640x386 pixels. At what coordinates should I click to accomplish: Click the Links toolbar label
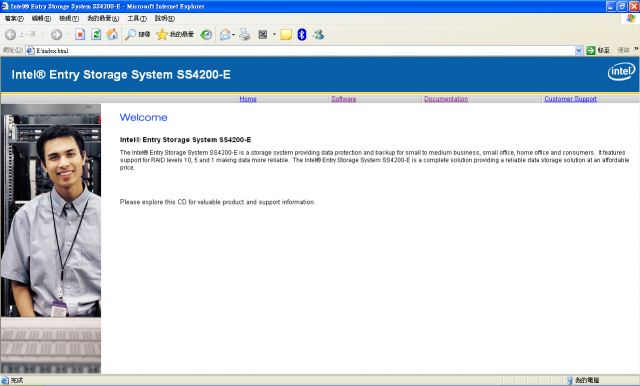coord(623,50)
